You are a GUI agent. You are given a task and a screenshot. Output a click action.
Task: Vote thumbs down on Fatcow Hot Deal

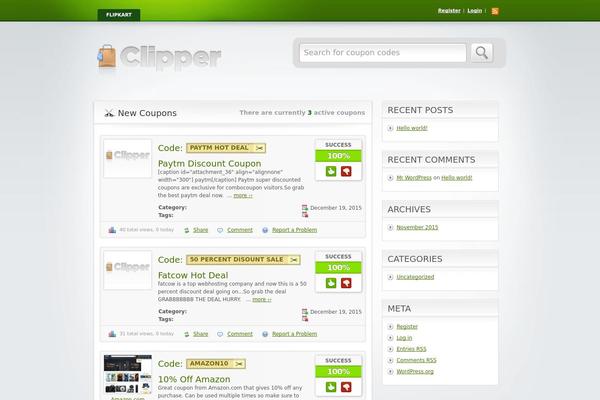click(x=346, y=283)
